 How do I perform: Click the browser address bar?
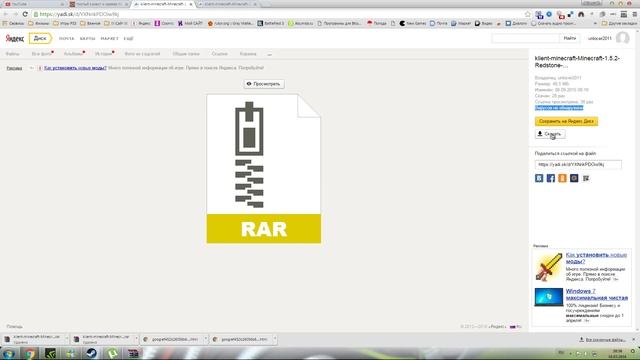pyautogui.click(x=278, y=14)
